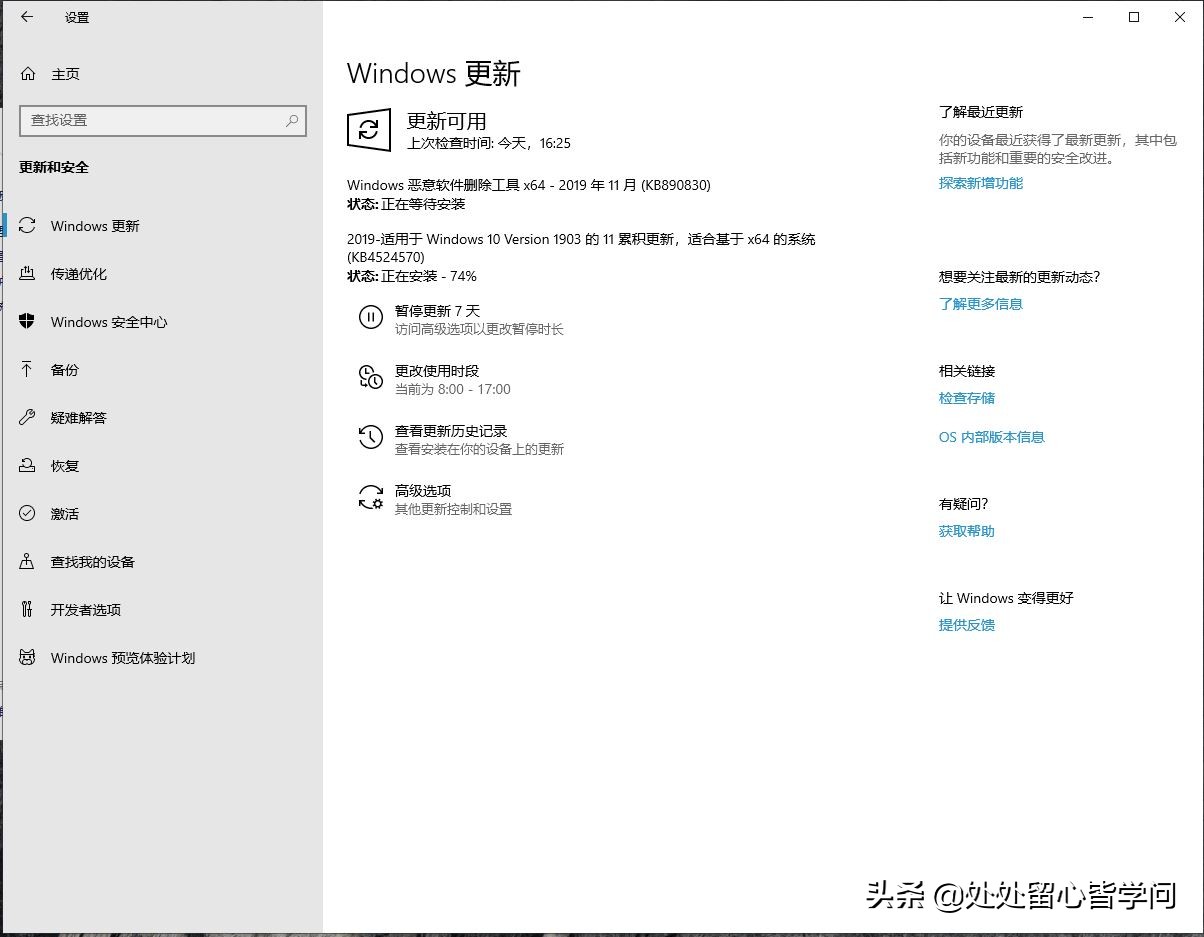Click the pause icon next to 暂停更新

(371, 318)
